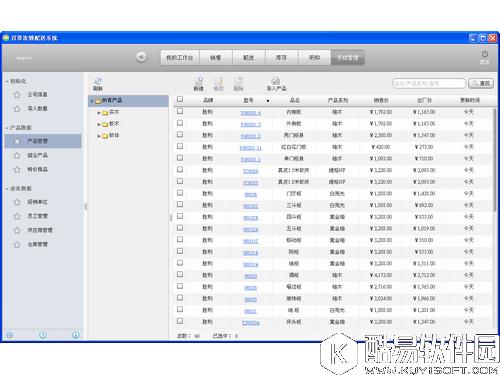Screen dimensions: 500x375
Task: Collapse the 产品数据 sidebar group
Action: (7, 128)
